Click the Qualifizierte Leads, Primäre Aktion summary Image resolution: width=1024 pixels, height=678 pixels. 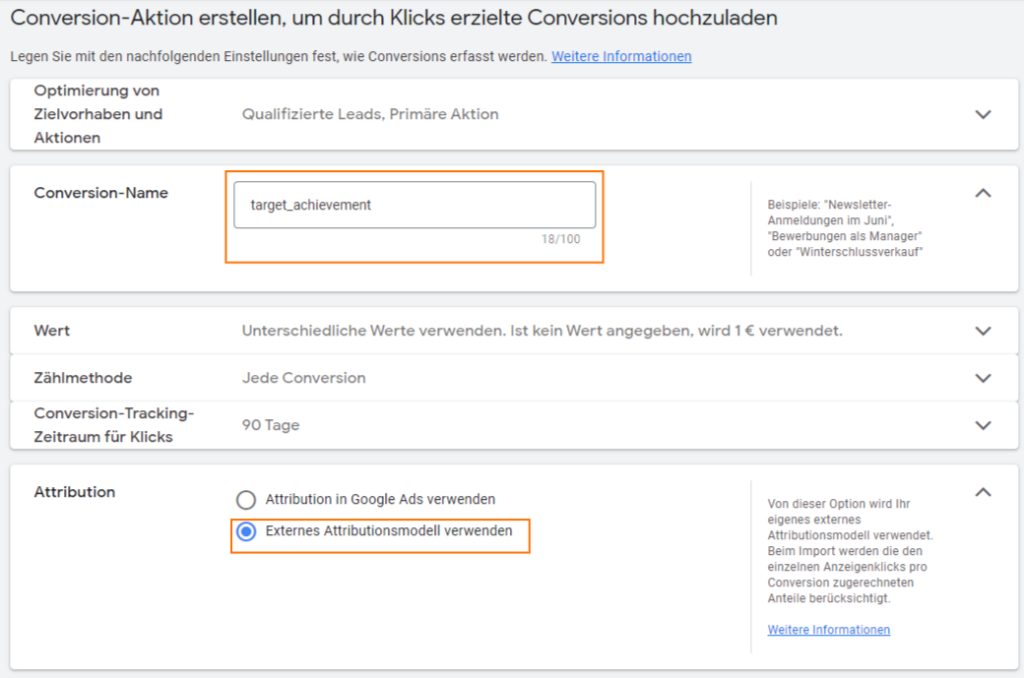tap(370, 114)
